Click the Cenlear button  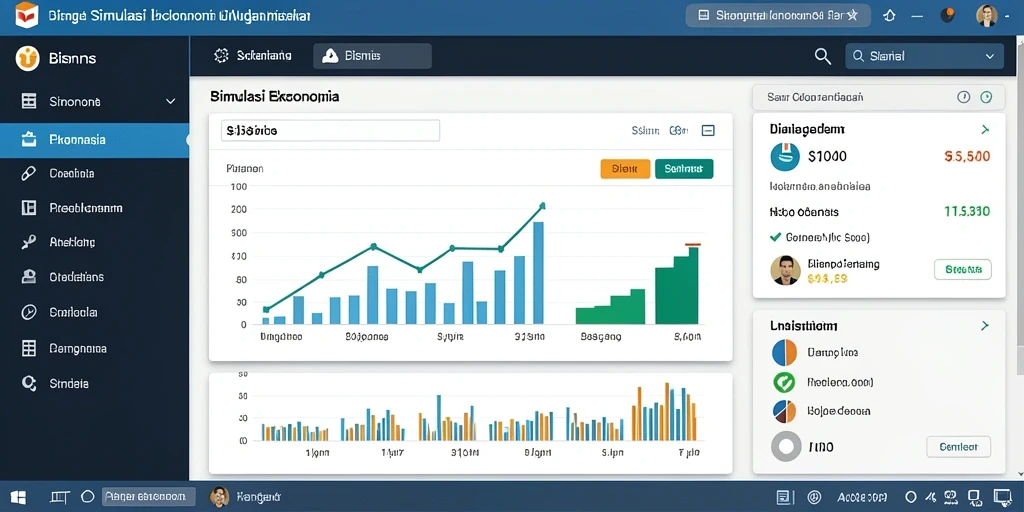959,447
